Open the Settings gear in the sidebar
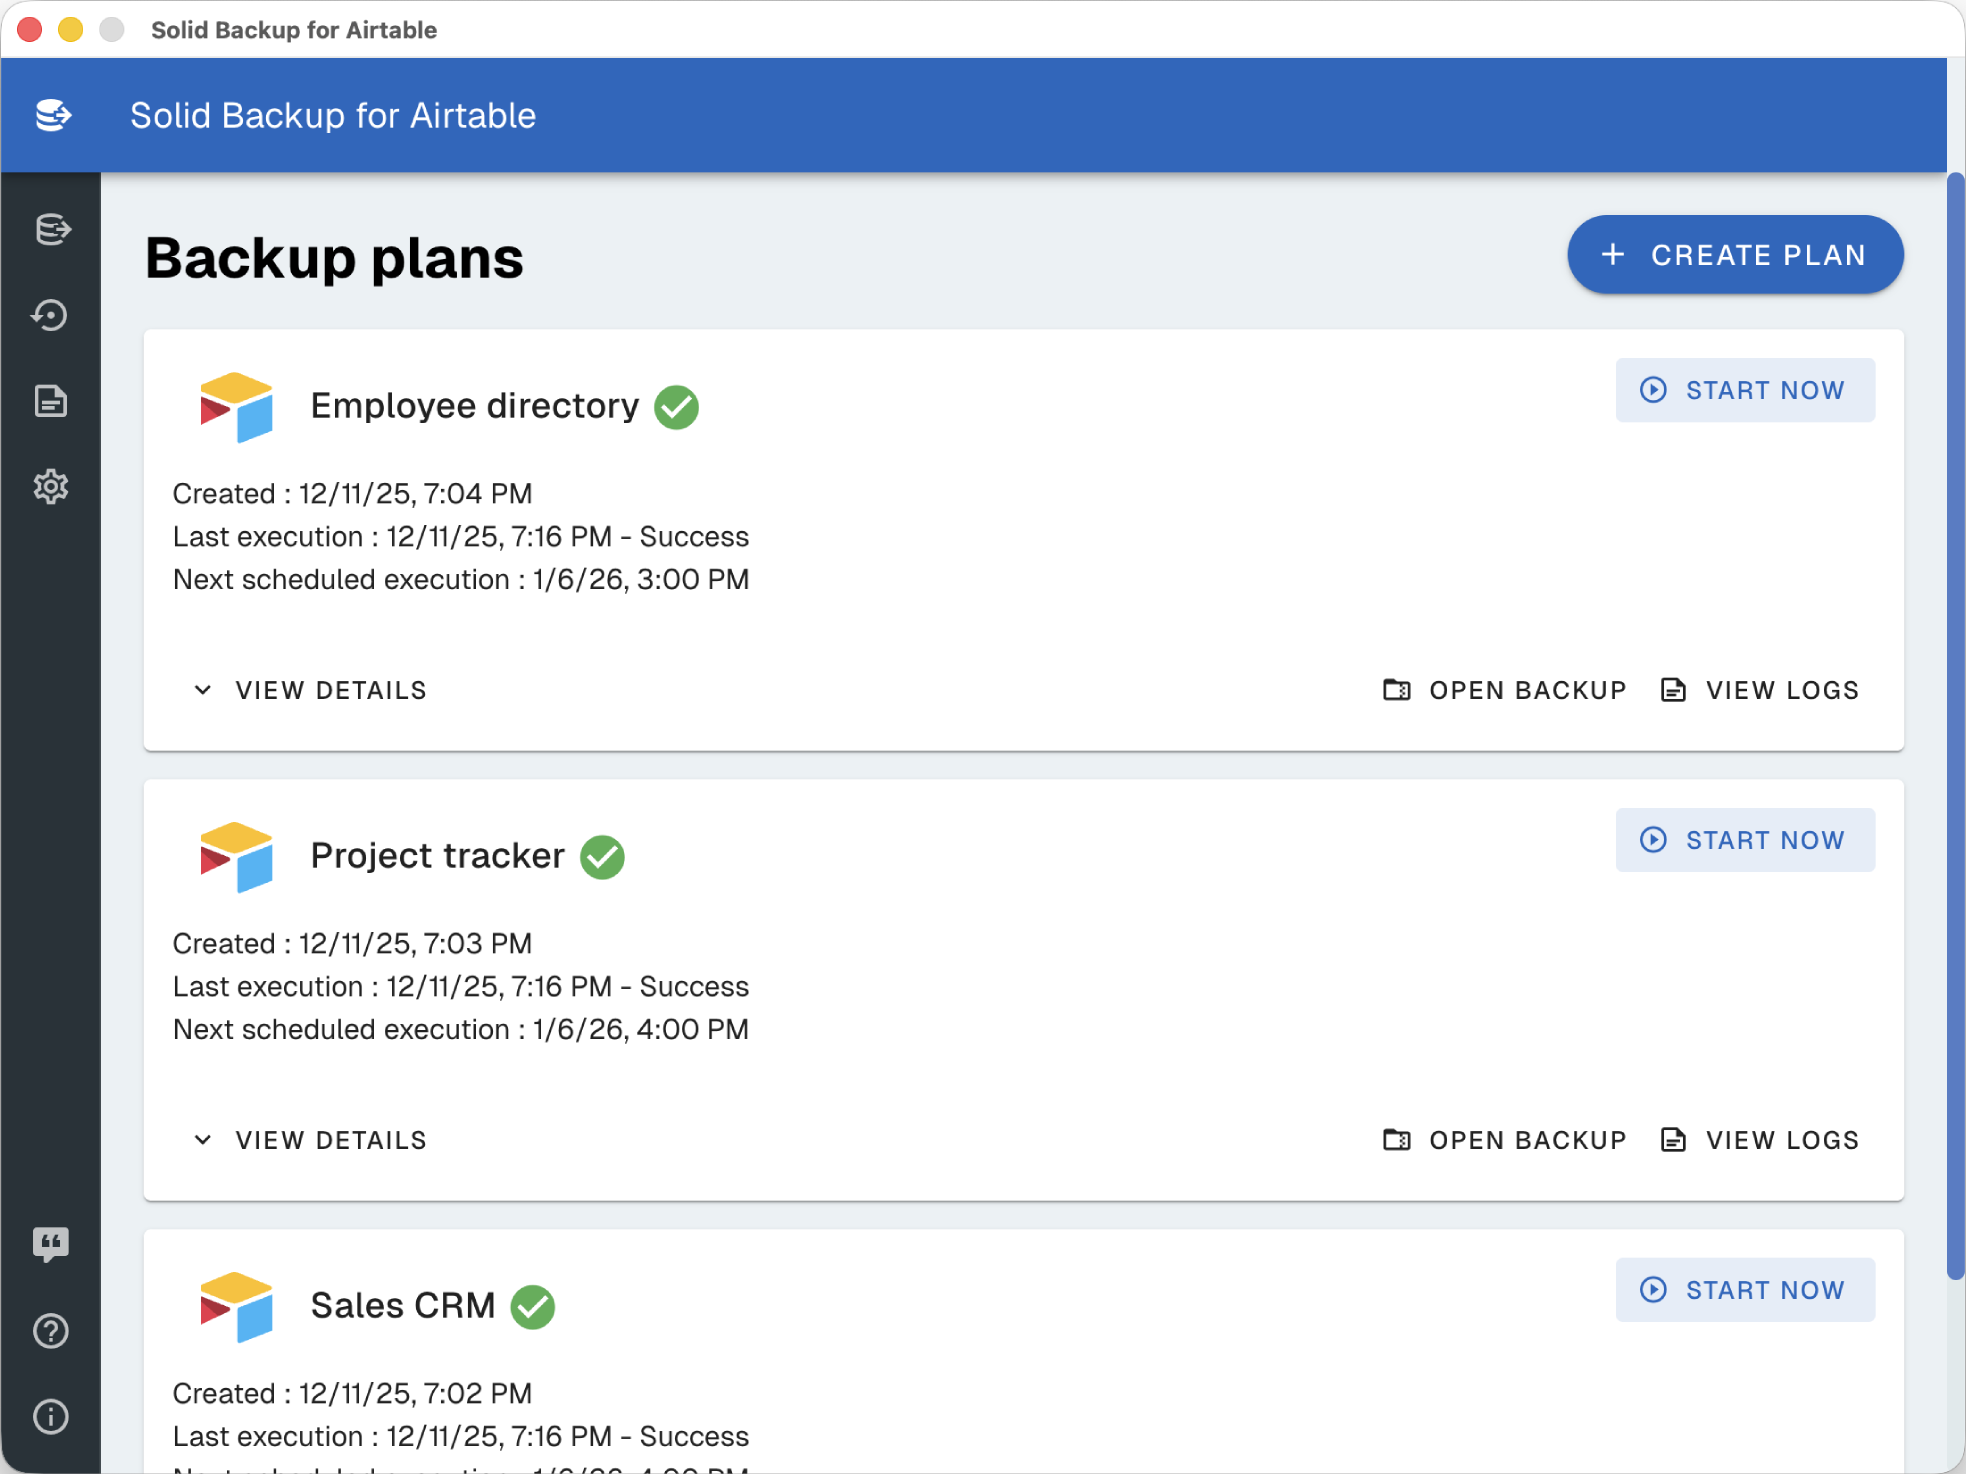 click(x=50, y=486)
